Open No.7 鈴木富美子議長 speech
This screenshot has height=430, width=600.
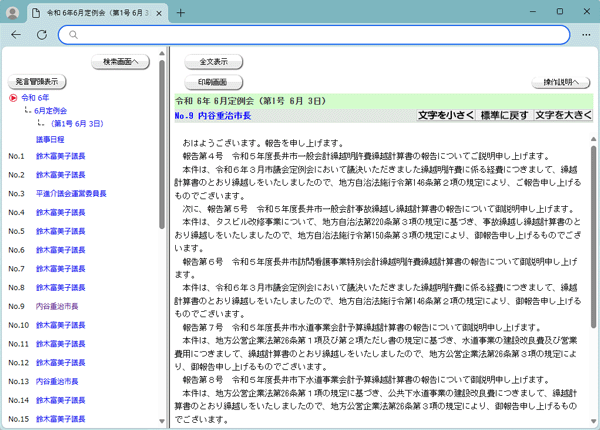tap(60, 269)
